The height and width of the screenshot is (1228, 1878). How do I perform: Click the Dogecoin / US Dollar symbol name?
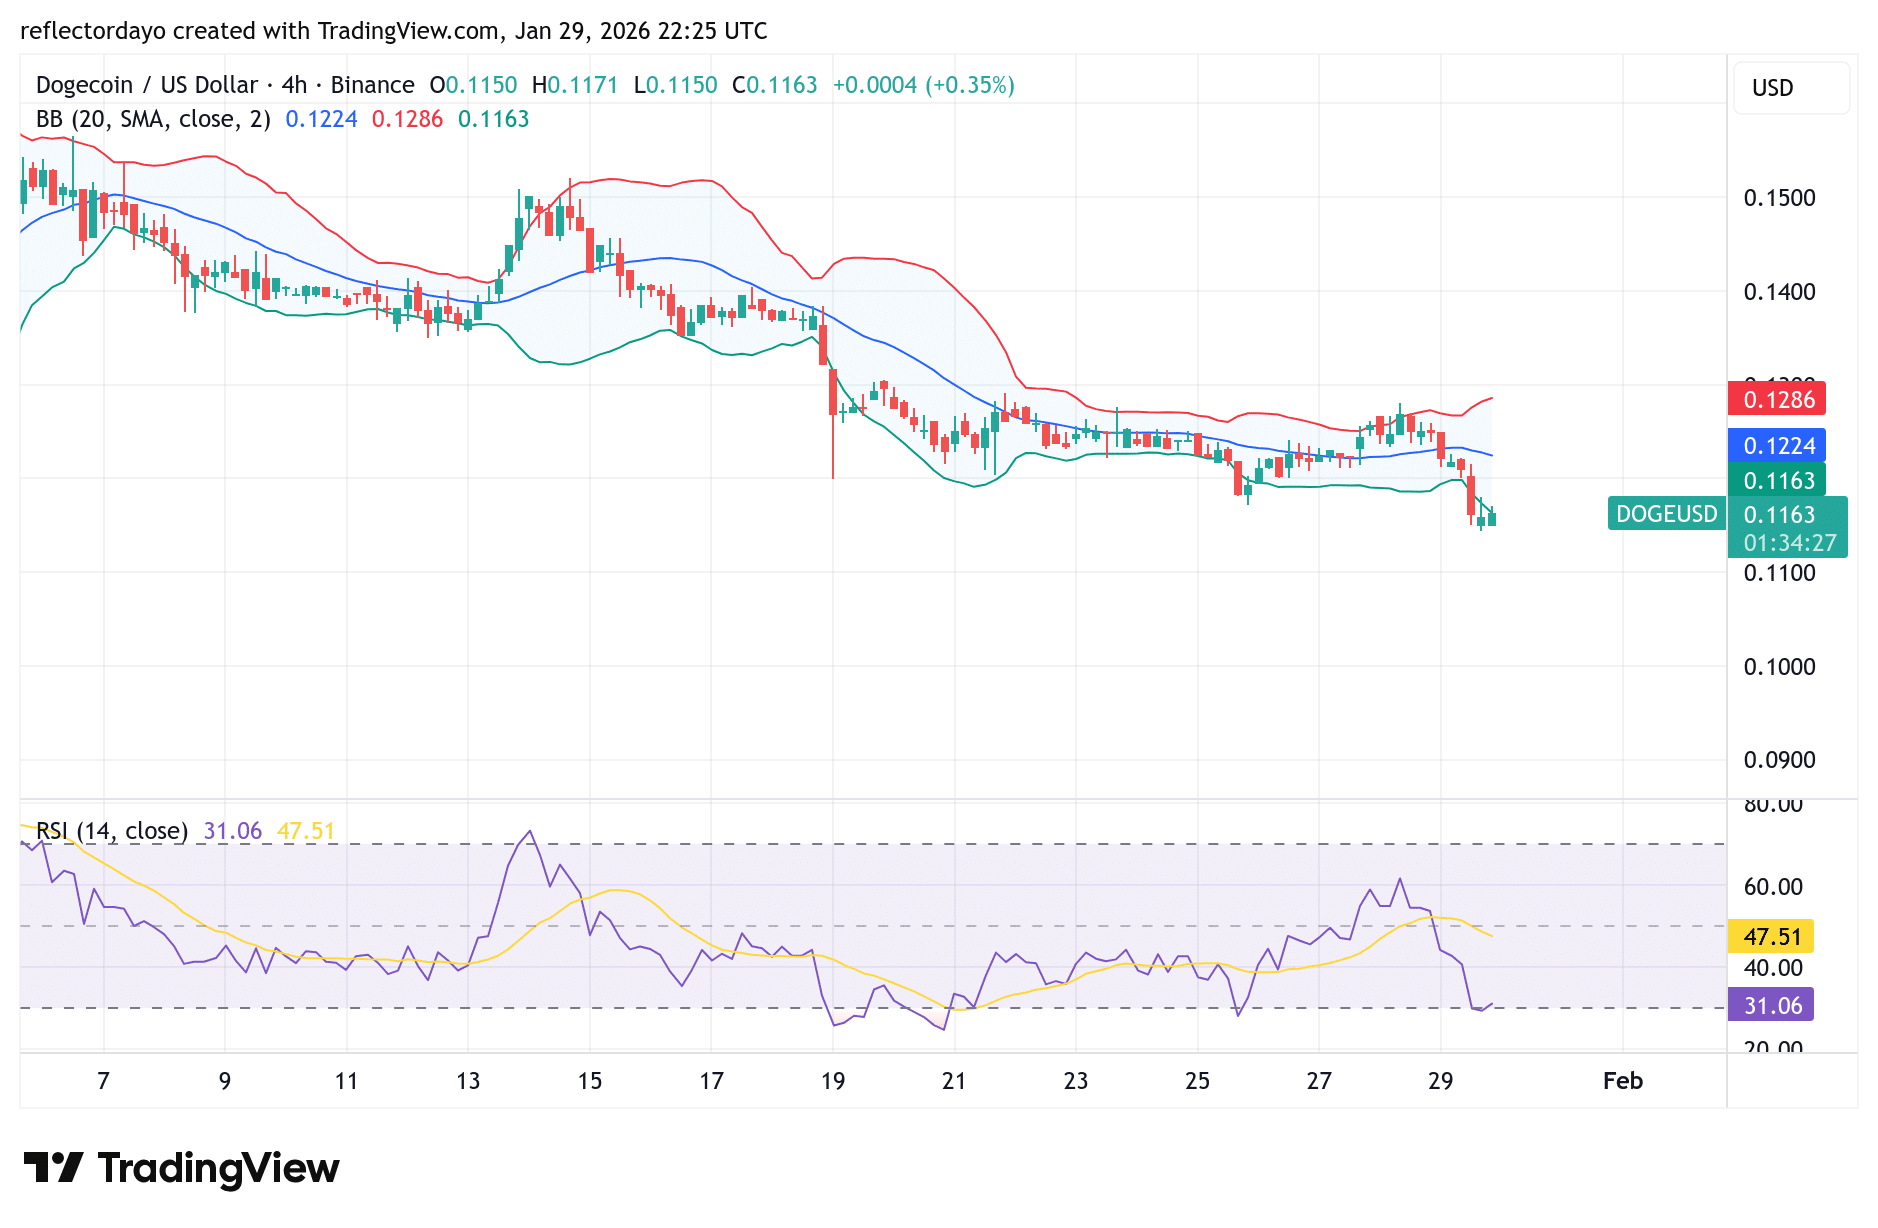tap(144, 85)
